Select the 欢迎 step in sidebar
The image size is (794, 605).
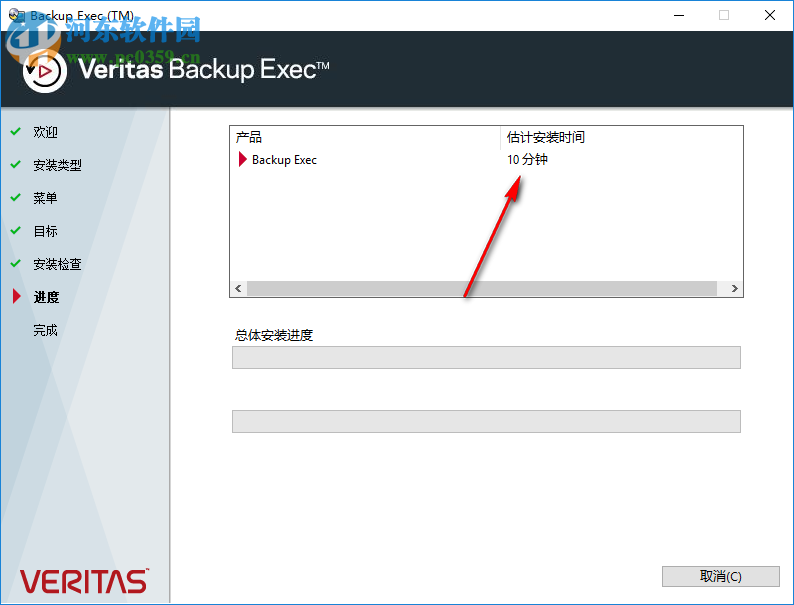pyautogui.click(x=45, y=132)
